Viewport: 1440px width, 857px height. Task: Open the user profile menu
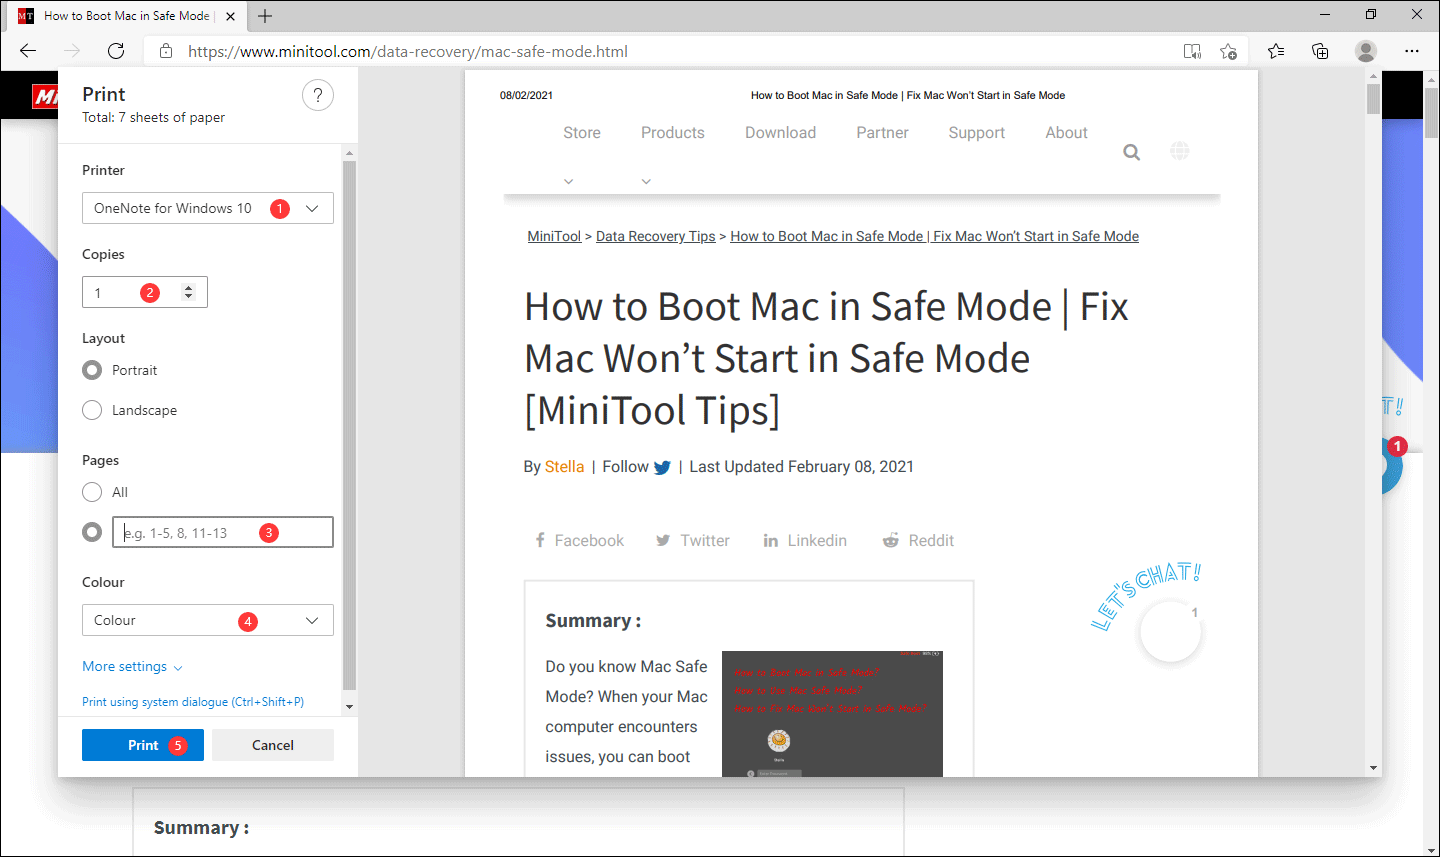(x=1366, y=51)
